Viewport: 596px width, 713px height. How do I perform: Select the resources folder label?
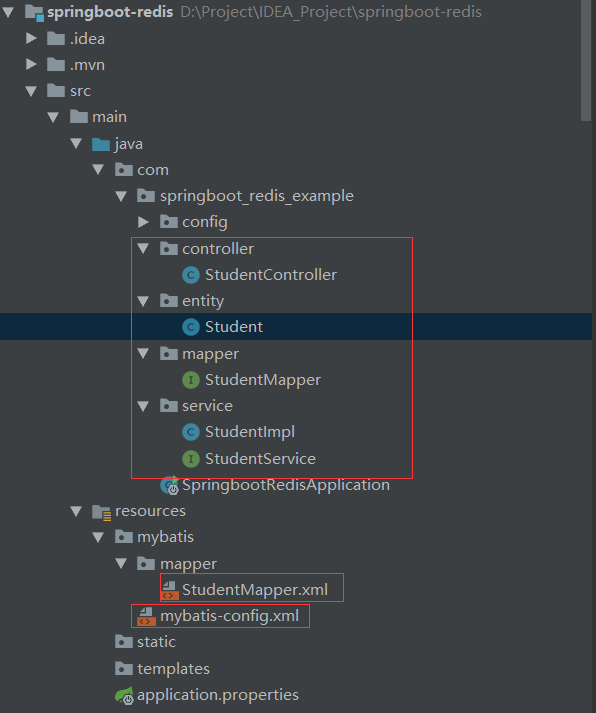click(150, 511)
